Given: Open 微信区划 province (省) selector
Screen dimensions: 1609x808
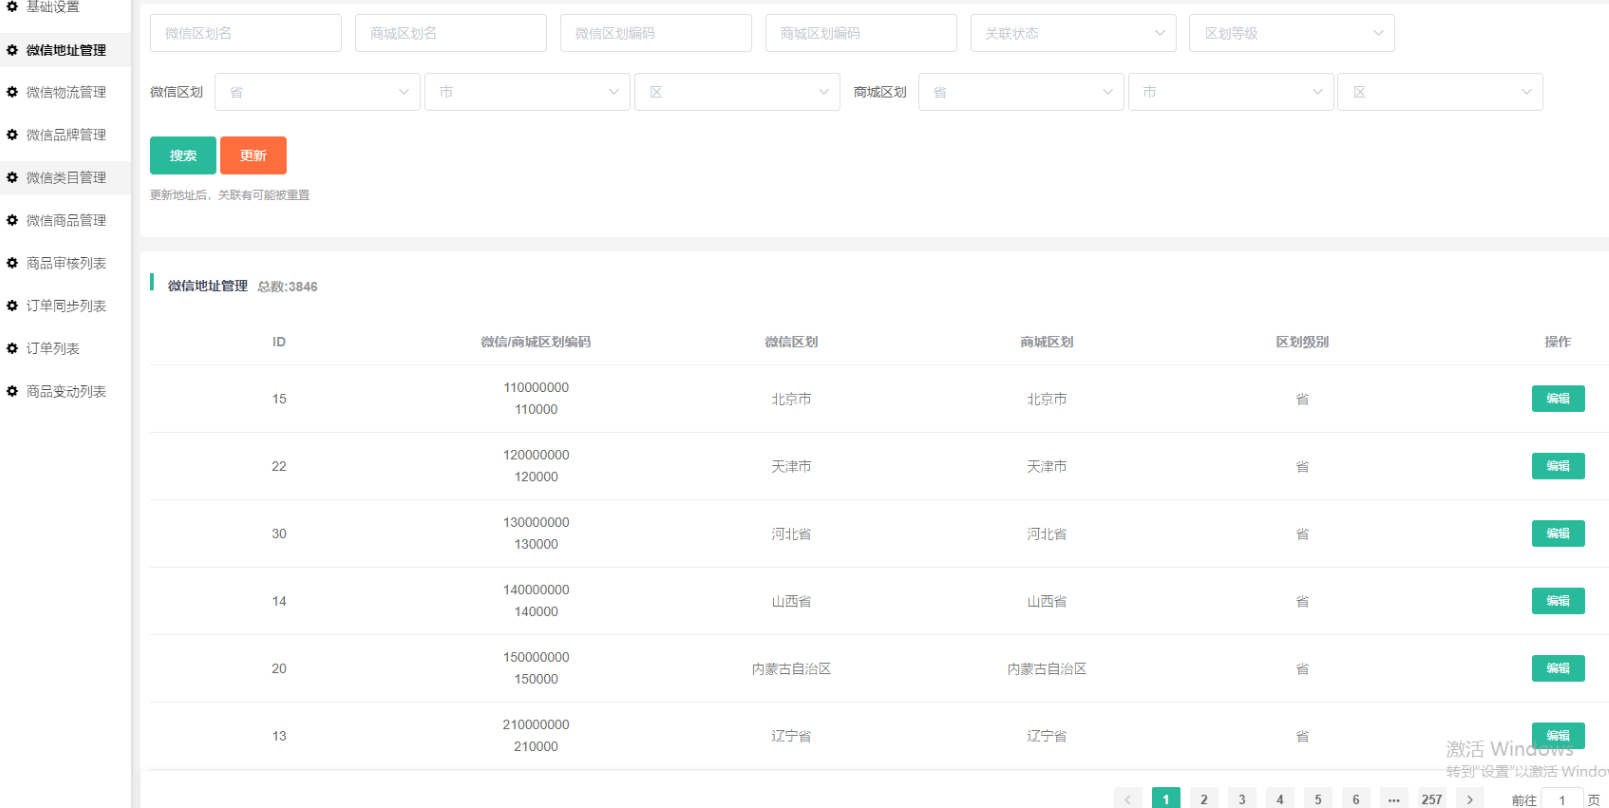Looking at the screenshot, I should click(x=317, y=92).
